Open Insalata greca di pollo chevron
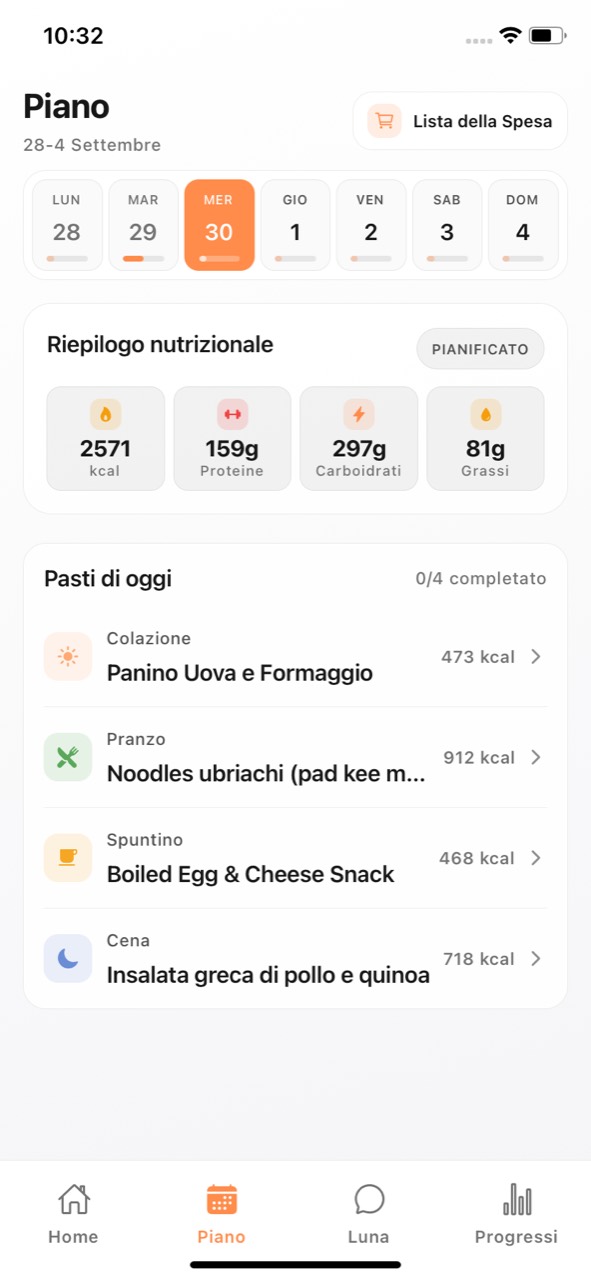Viewport: 591px width, 1280px height. 536,959
